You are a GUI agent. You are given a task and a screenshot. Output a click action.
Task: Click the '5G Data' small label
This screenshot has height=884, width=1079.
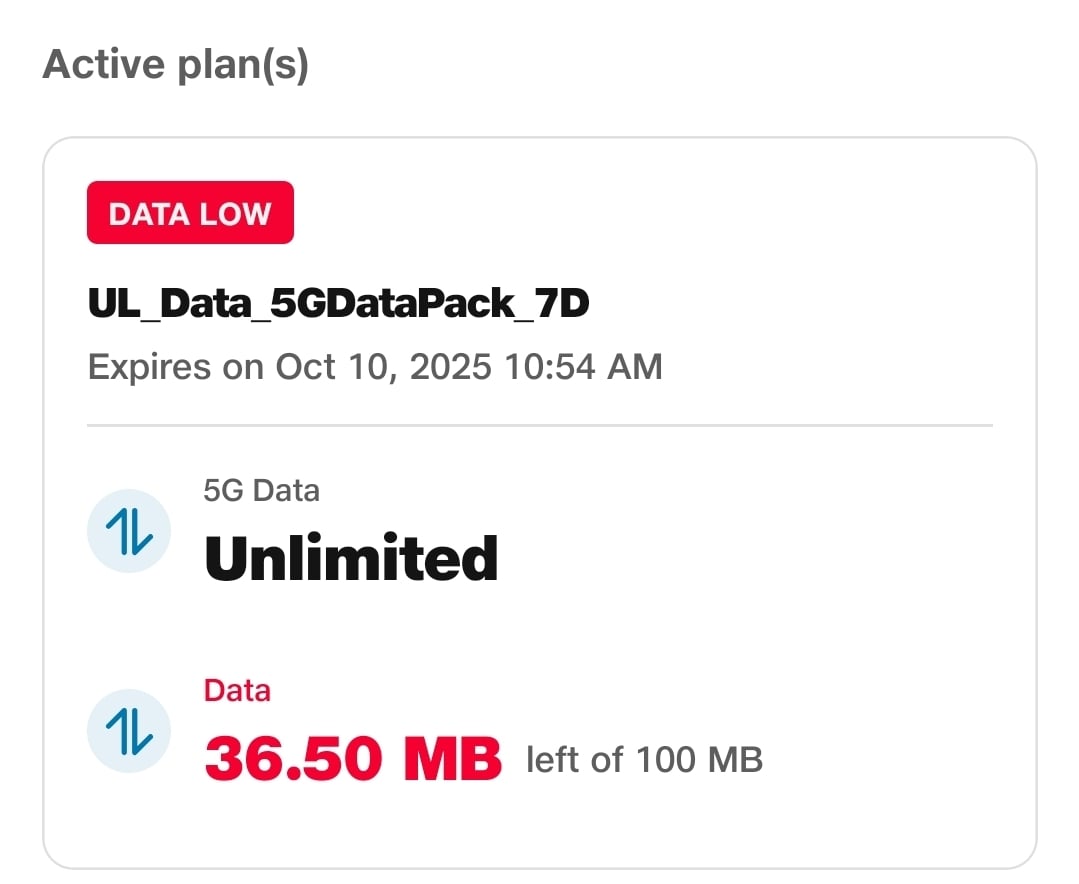(261, 491)
